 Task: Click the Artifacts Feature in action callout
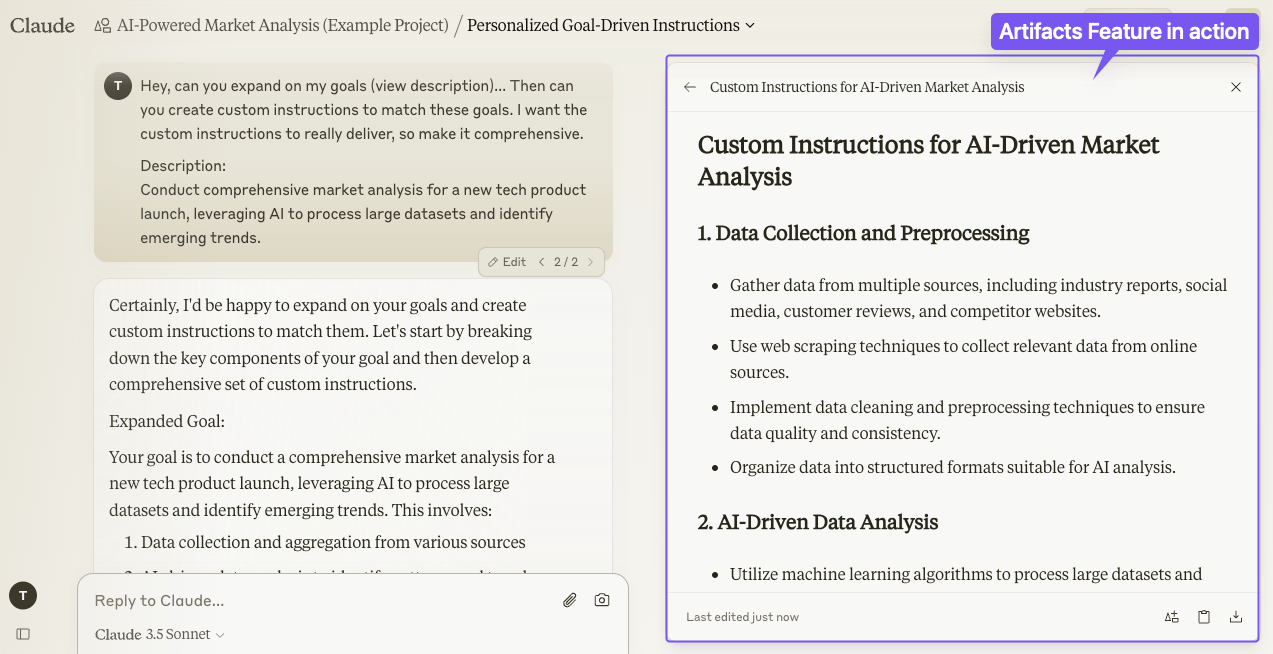pos(1124,32)
